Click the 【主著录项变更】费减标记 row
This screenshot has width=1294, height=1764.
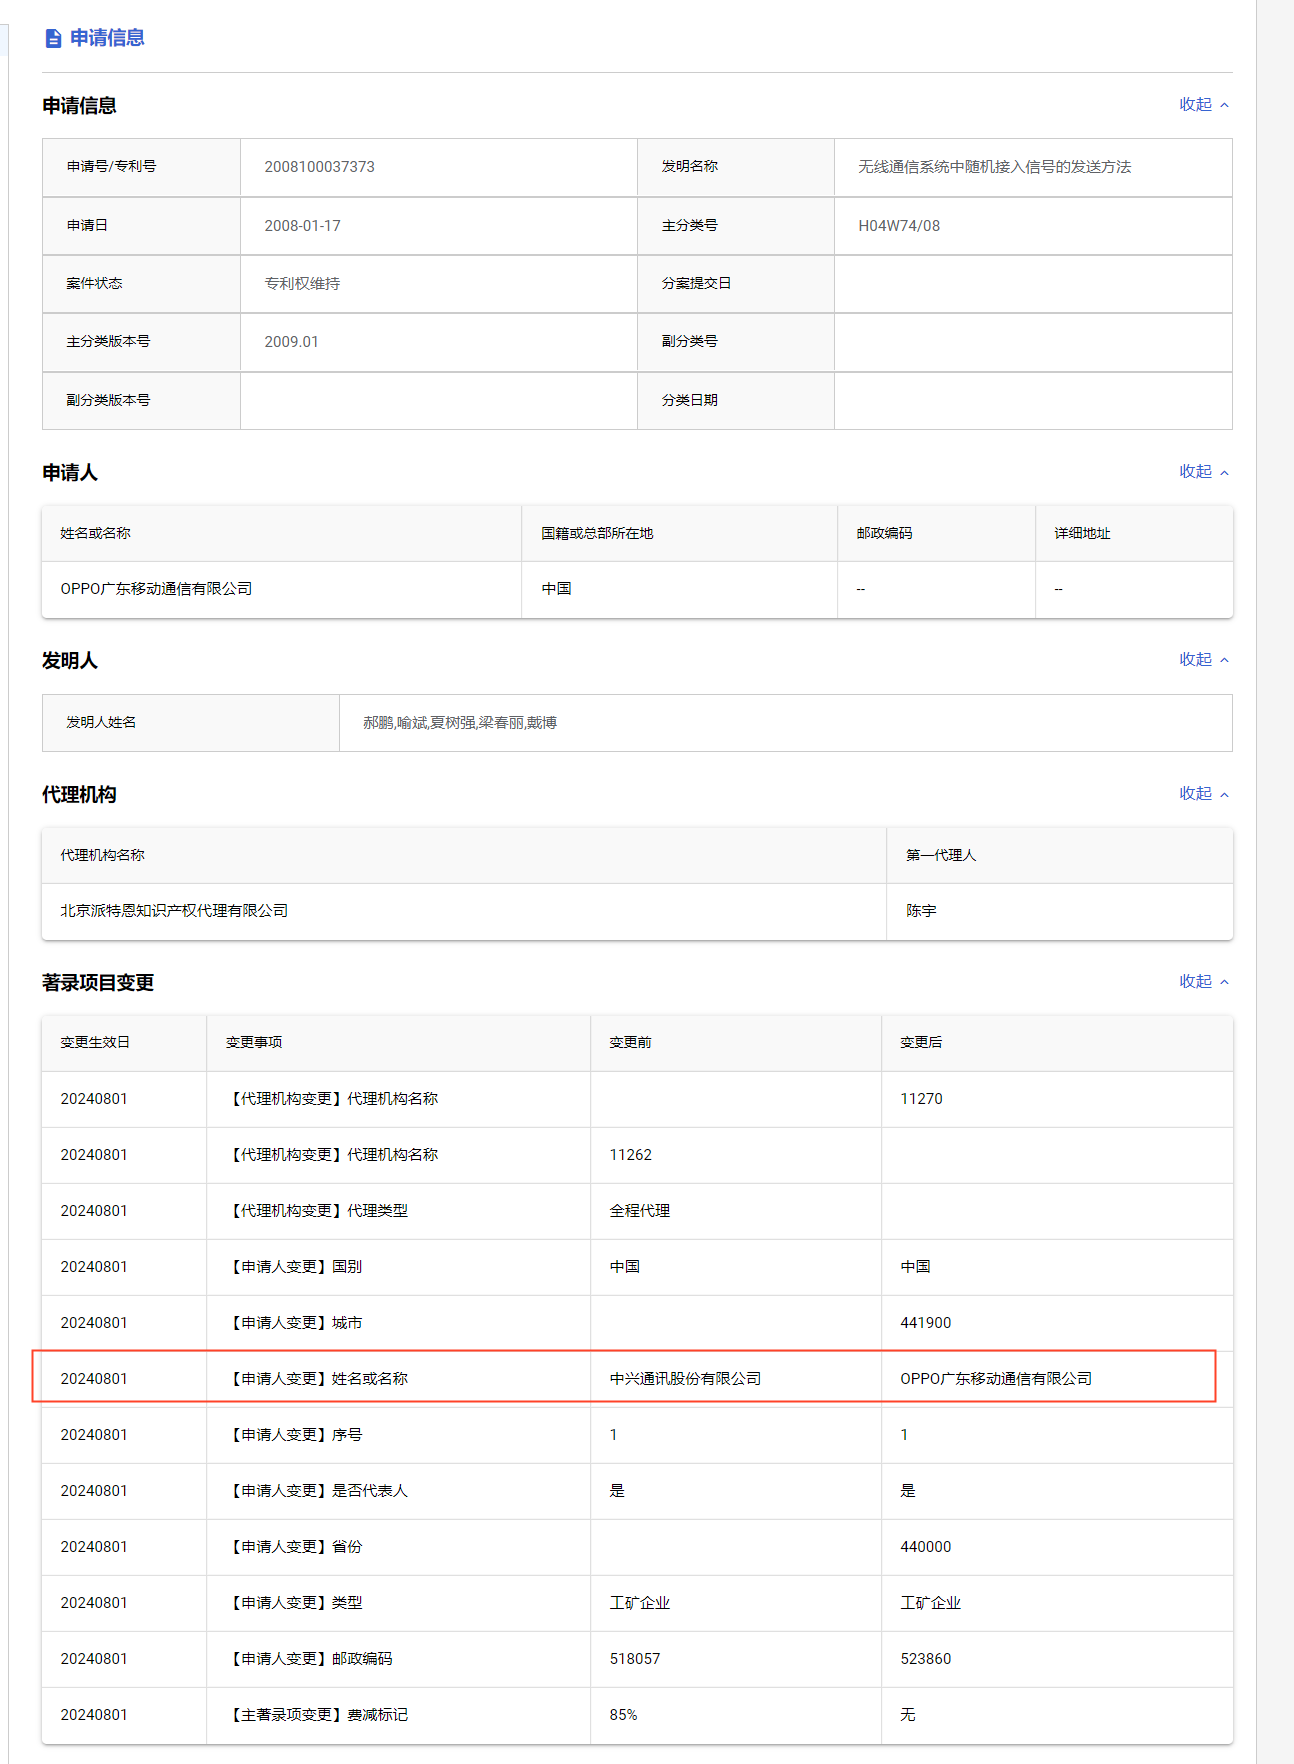pyautogui.click(x=637, y=1715)
